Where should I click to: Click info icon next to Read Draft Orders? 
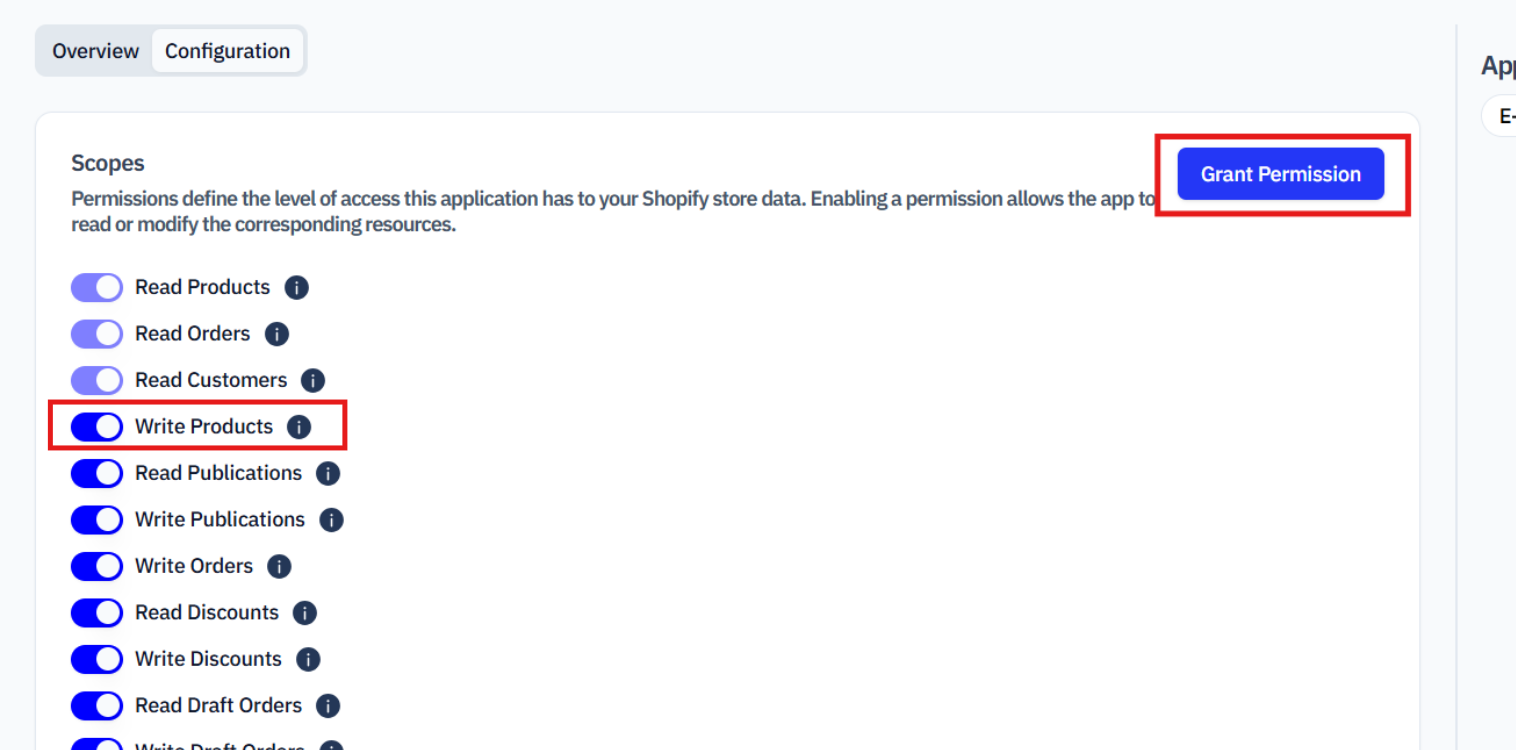point(328,706)
